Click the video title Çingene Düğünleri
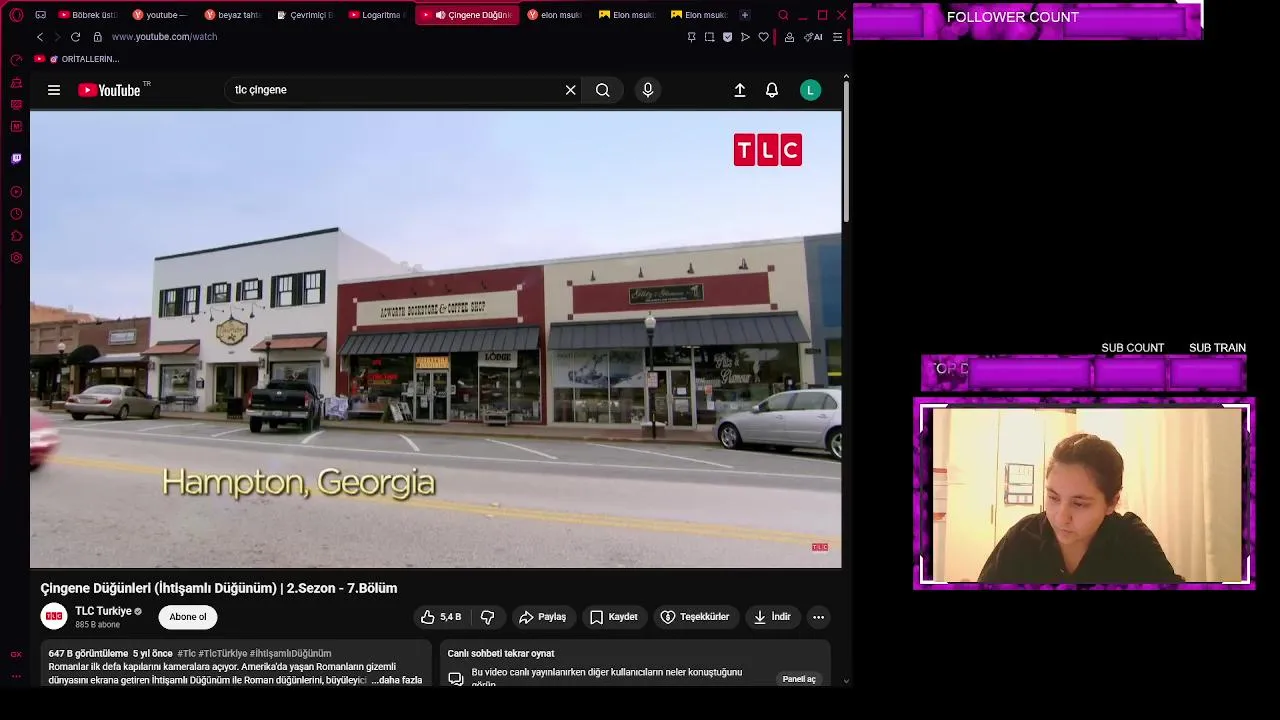The height and width of the screenshot is (720, 1280). [219, 588]
